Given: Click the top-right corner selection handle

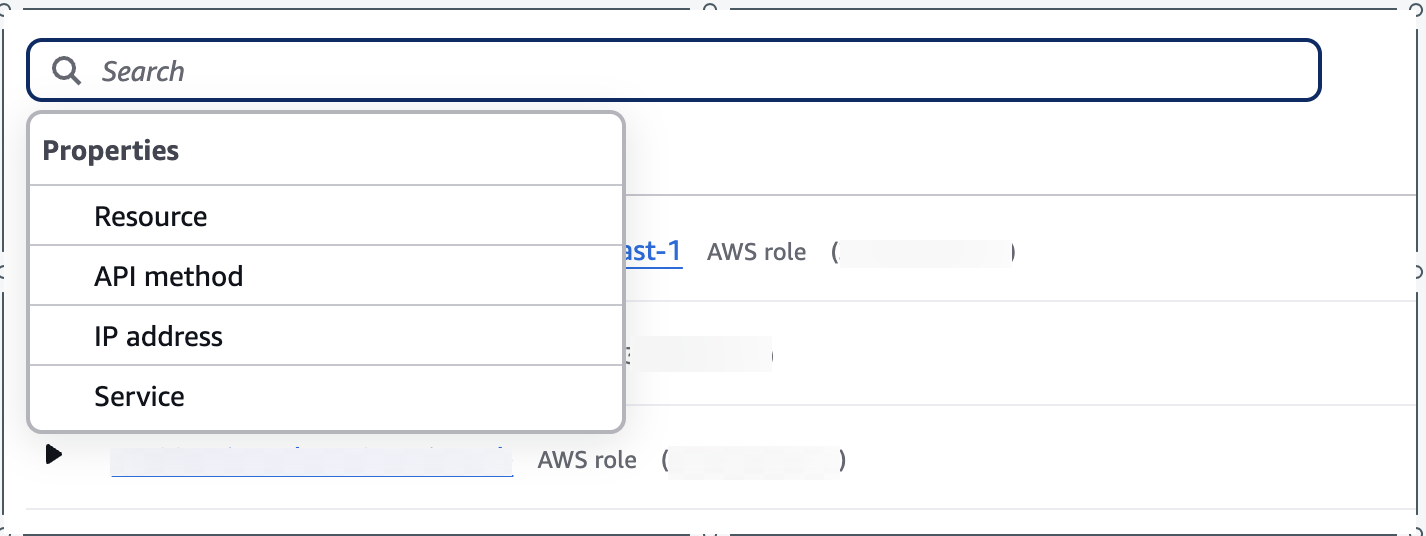Looking at the screenshot, I should click(x=1420, y=6).
